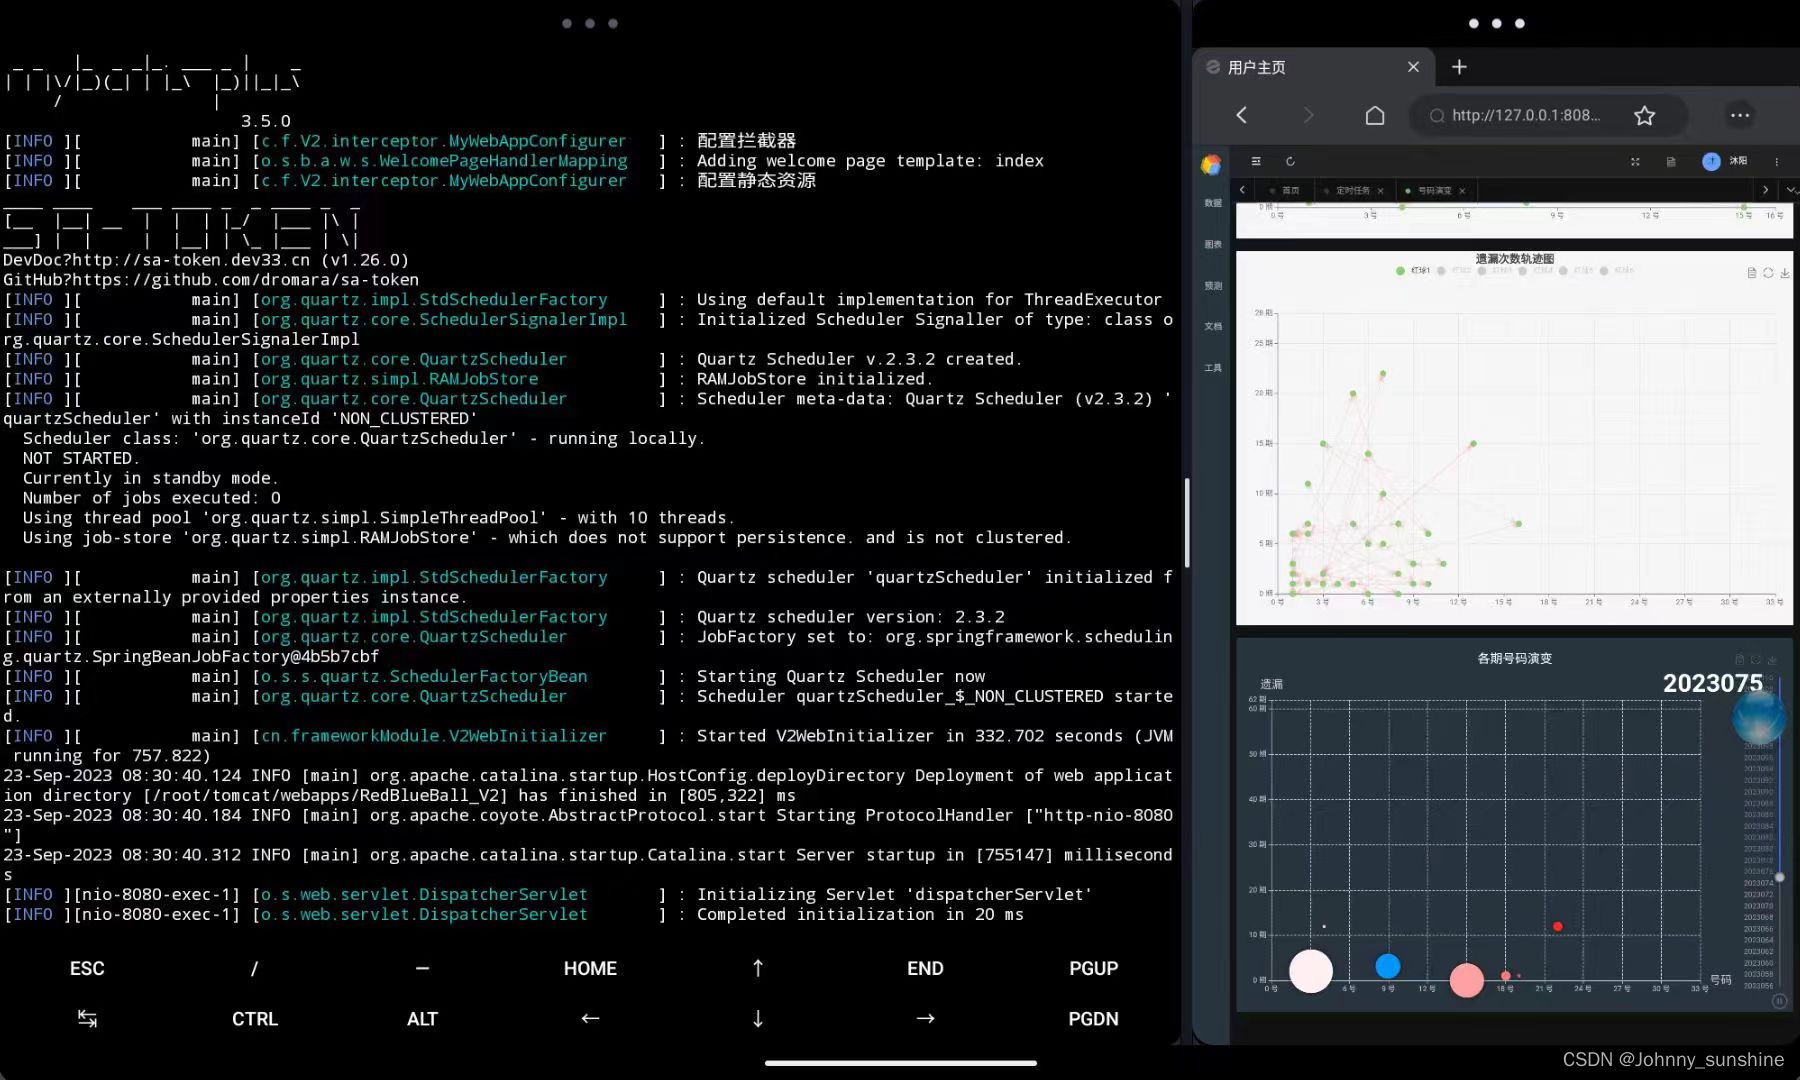Image resolution: width=1800 pixels, height=1080 pixels.
Task: Switch to the 定时任务 tab
Action: tap(1352, 190)
